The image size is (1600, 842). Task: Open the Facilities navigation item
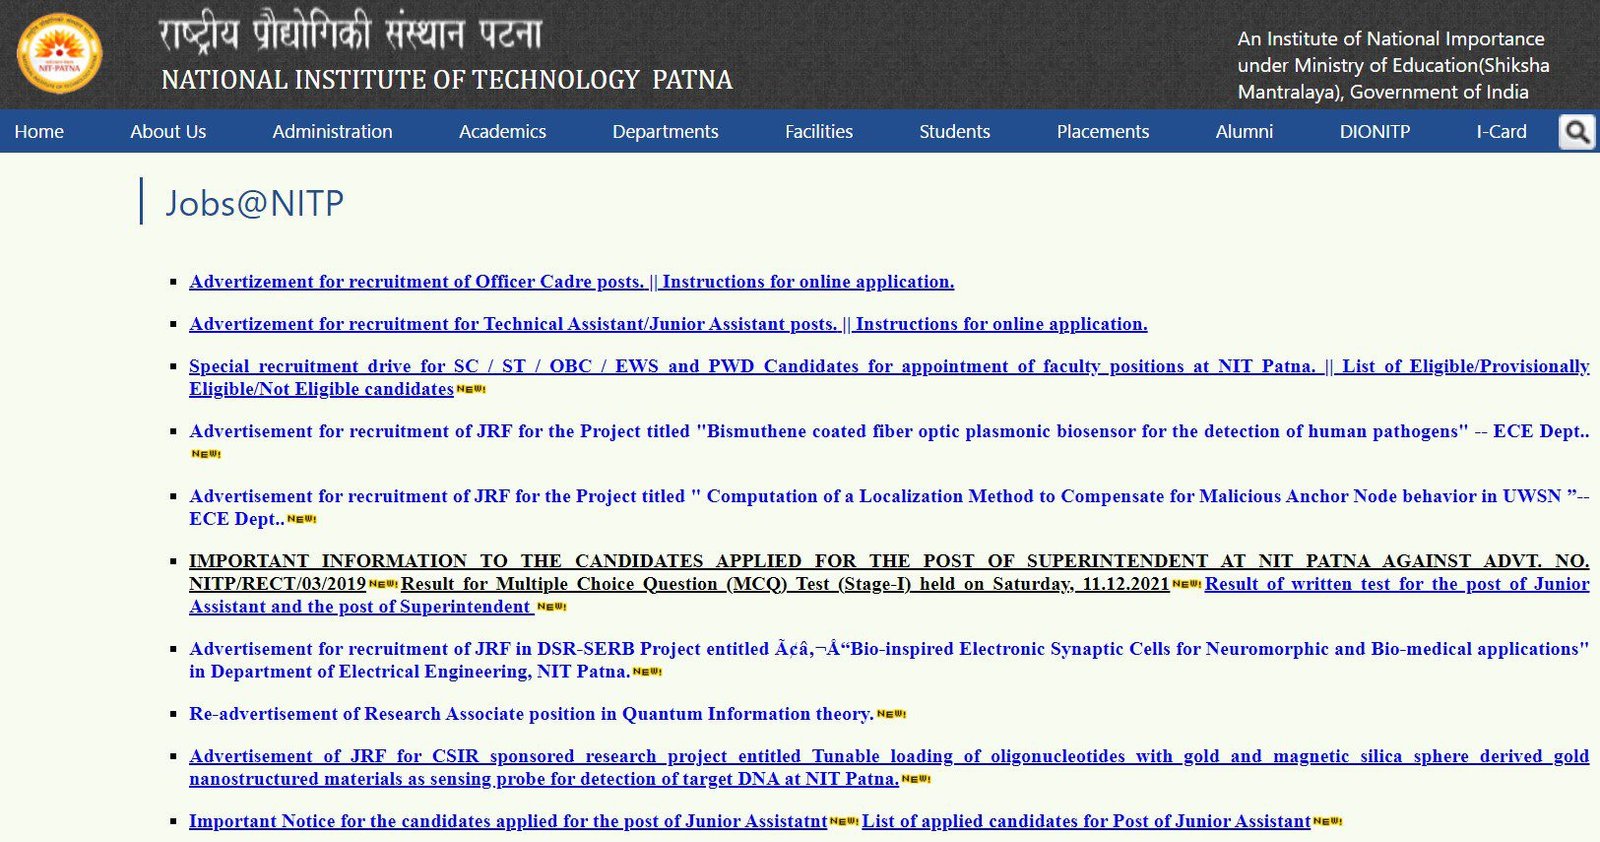818,132
